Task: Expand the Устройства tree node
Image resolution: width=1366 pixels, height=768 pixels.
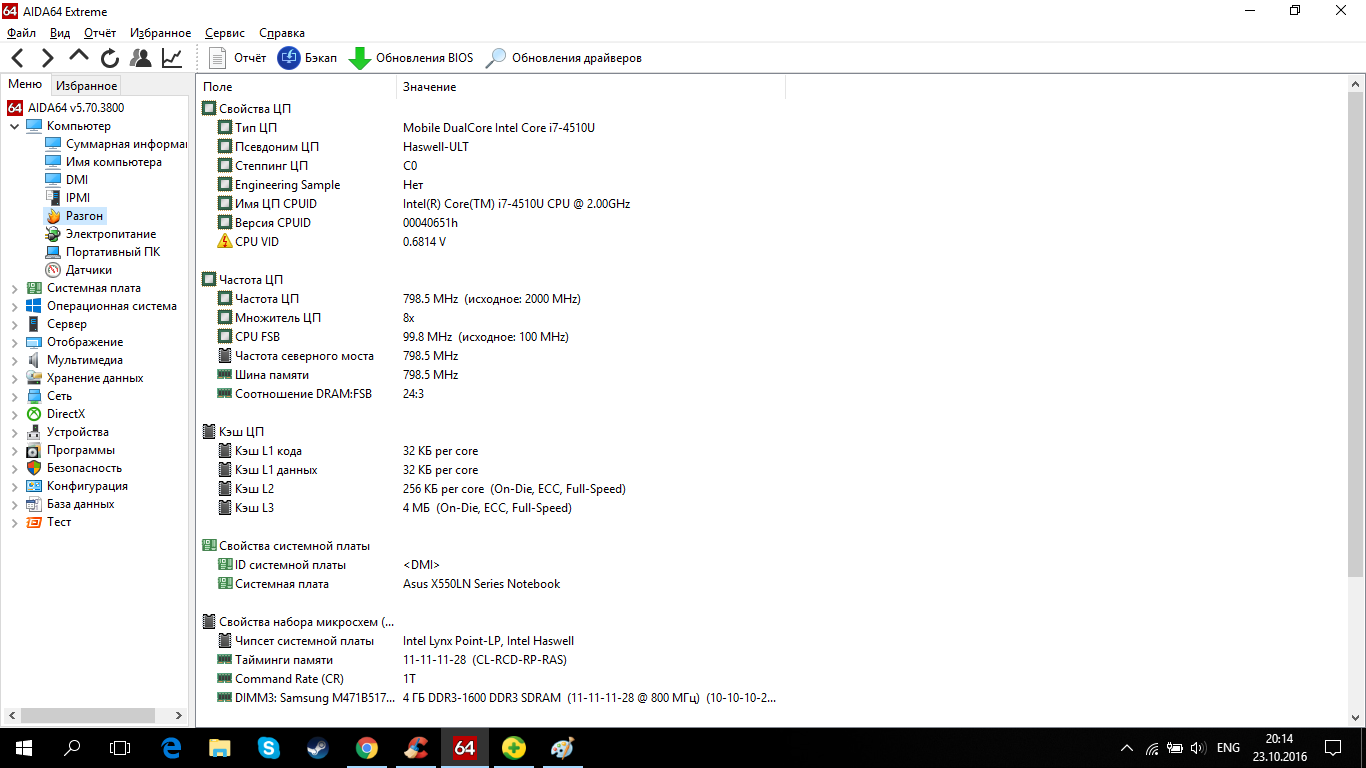Action: pos(14,432)
